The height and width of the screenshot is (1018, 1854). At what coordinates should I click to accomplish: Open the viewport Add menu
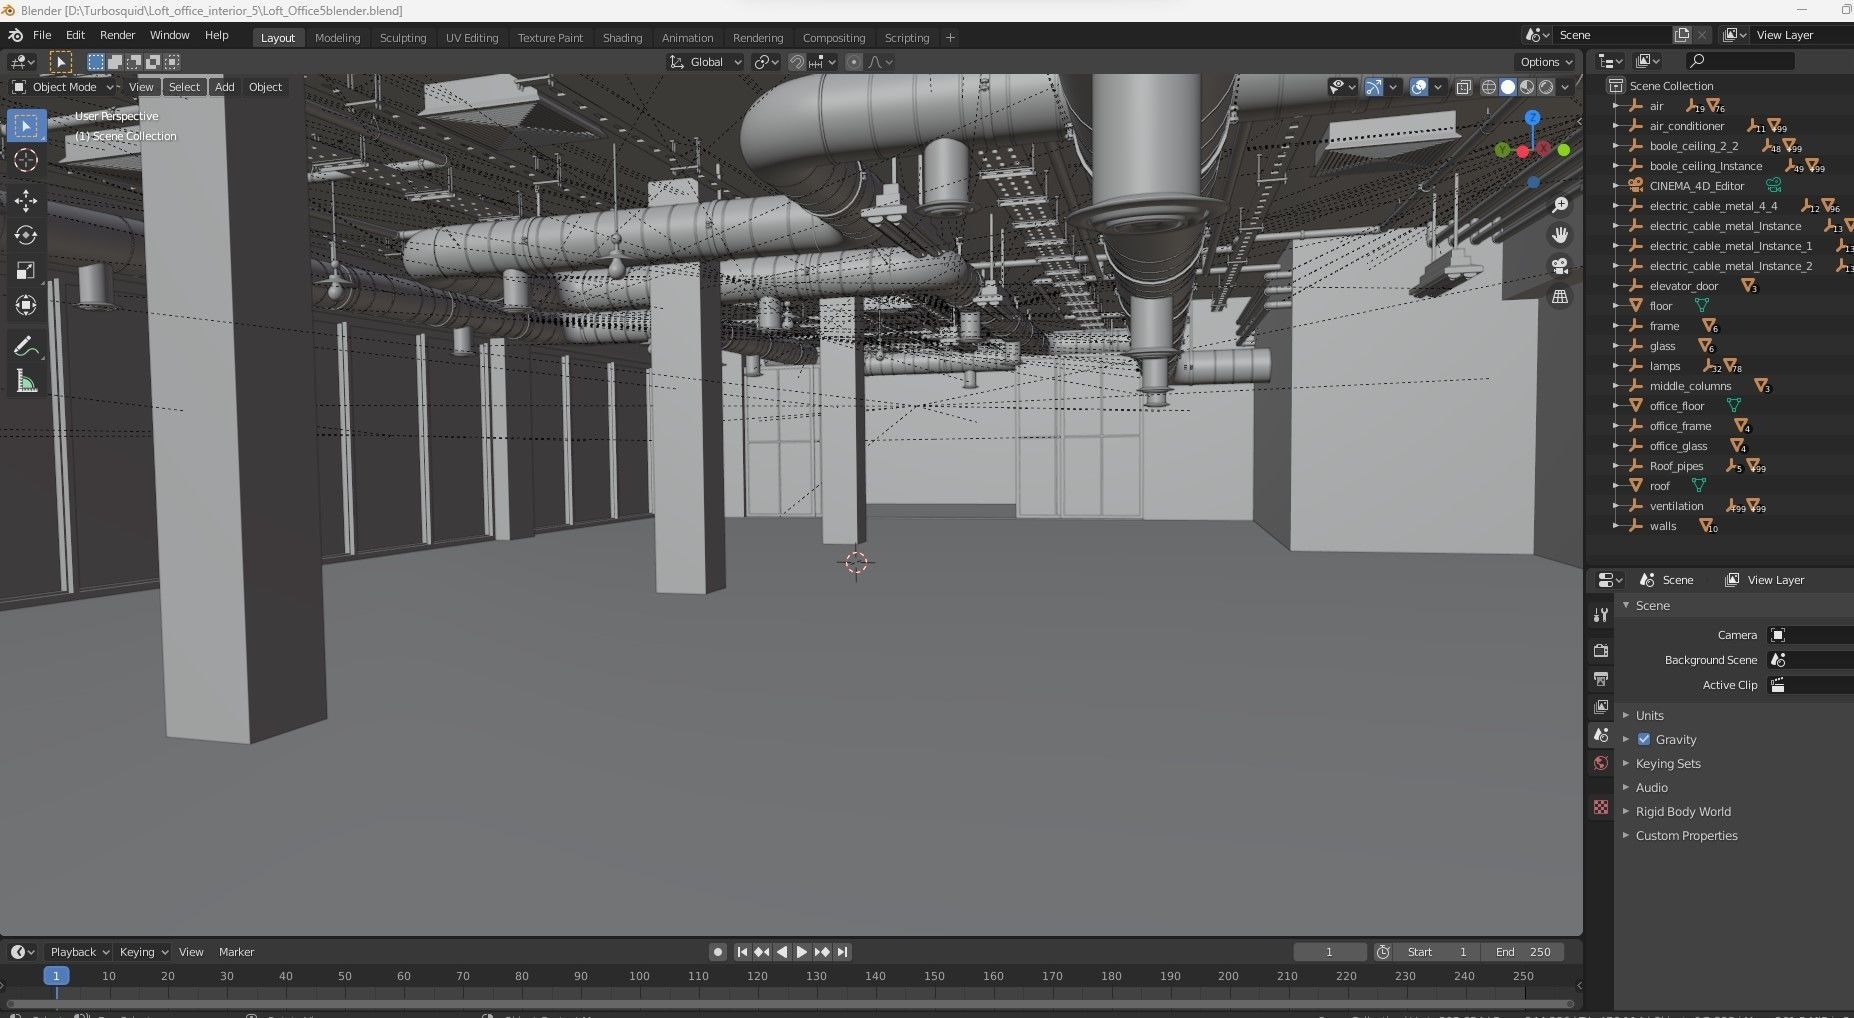pyautogui.click(x=225, y=87)
